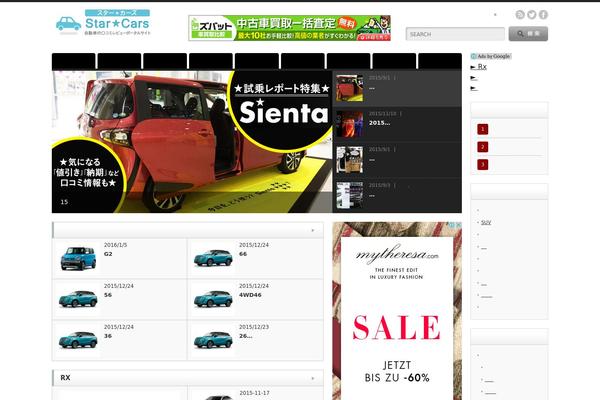600x400 pixels.
Task: Click the magnifier search button
Action: click(x=528, y=34)
